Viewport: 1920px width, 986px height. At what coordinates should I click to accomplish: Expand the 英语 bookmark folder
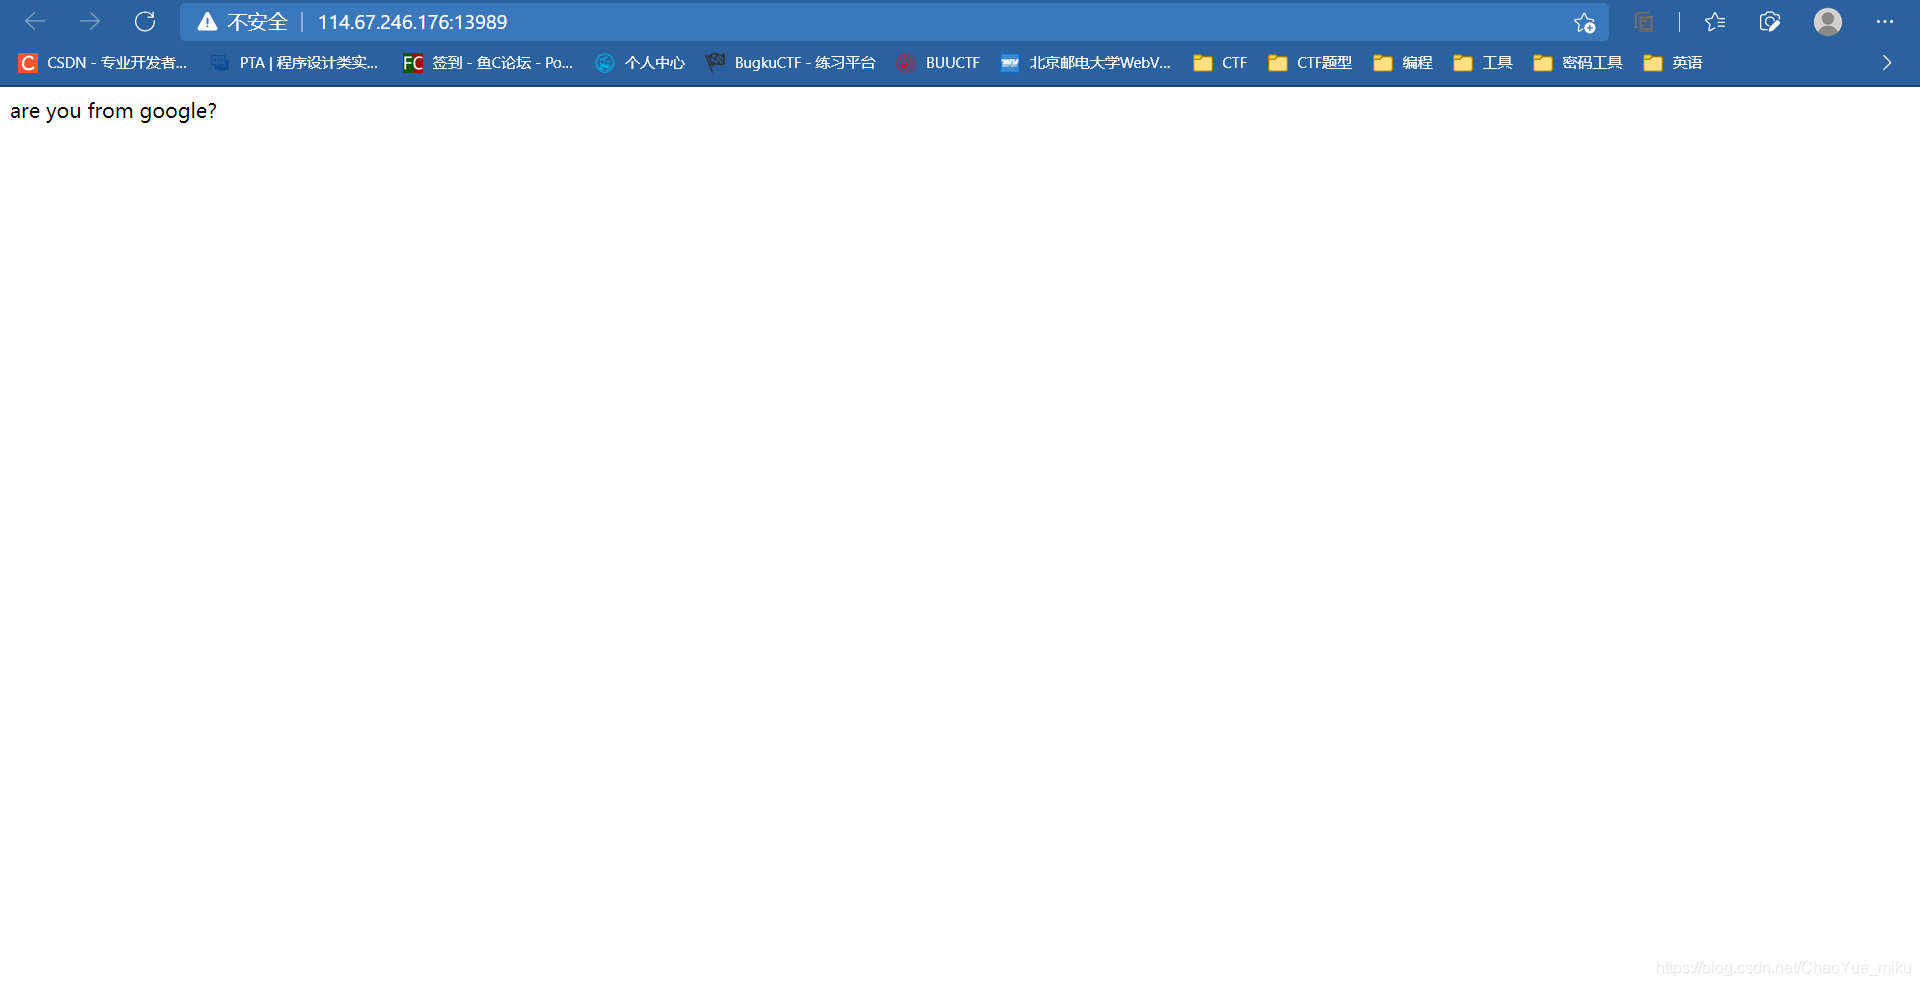(1673, 63)
